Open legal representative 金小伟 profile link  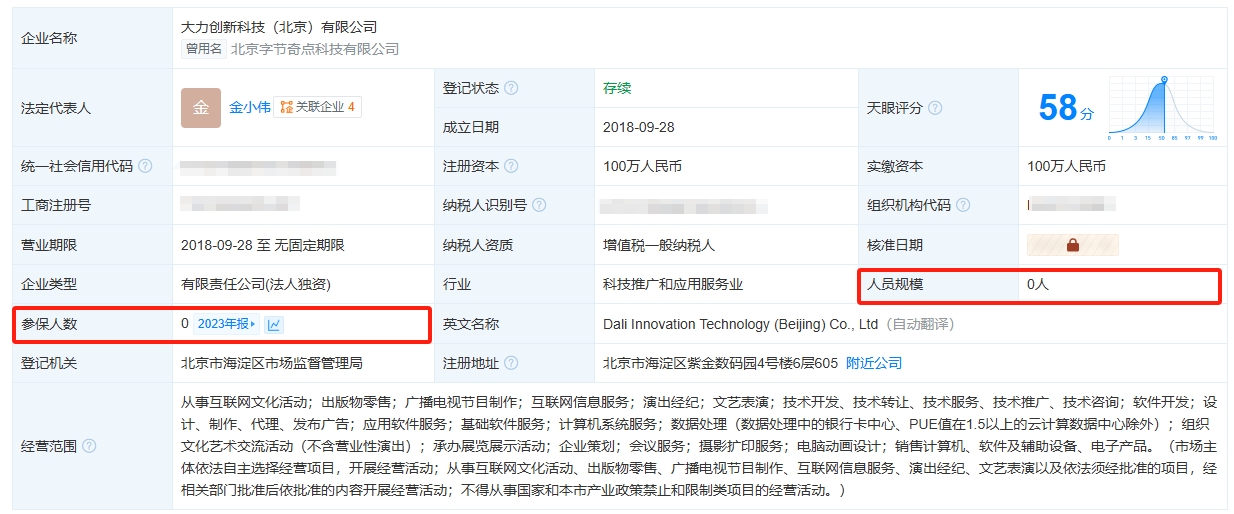249,107
